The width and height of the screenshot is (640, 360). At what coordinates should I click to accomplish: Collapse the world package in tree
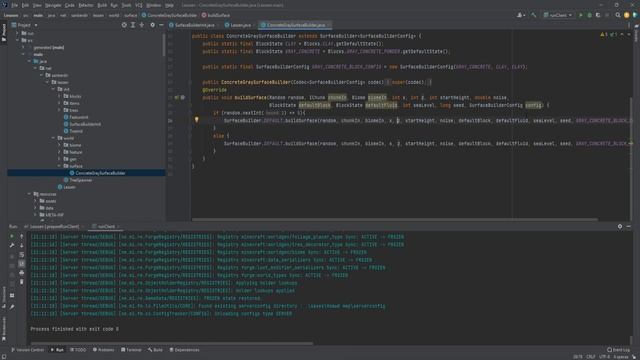coord(53,138)
